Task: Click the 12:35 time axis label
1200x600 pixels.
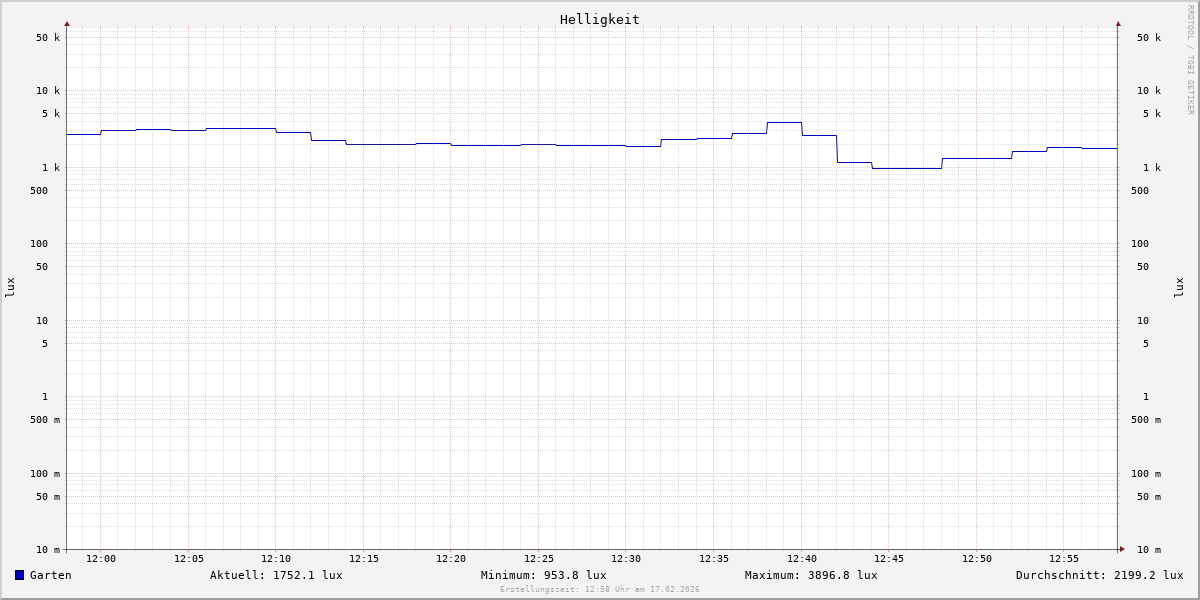Action: [714, 559]
